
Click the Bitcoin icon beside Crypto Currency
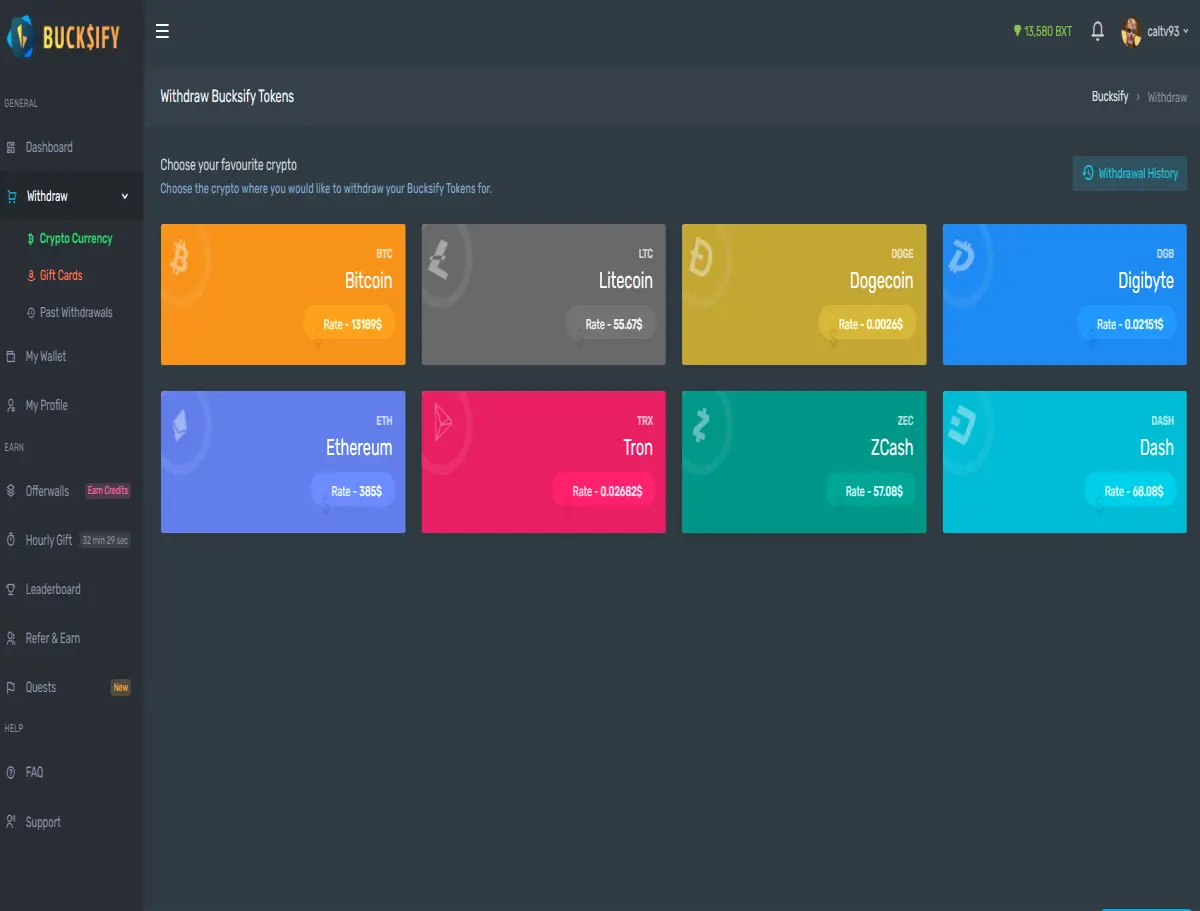pos(31,239)
